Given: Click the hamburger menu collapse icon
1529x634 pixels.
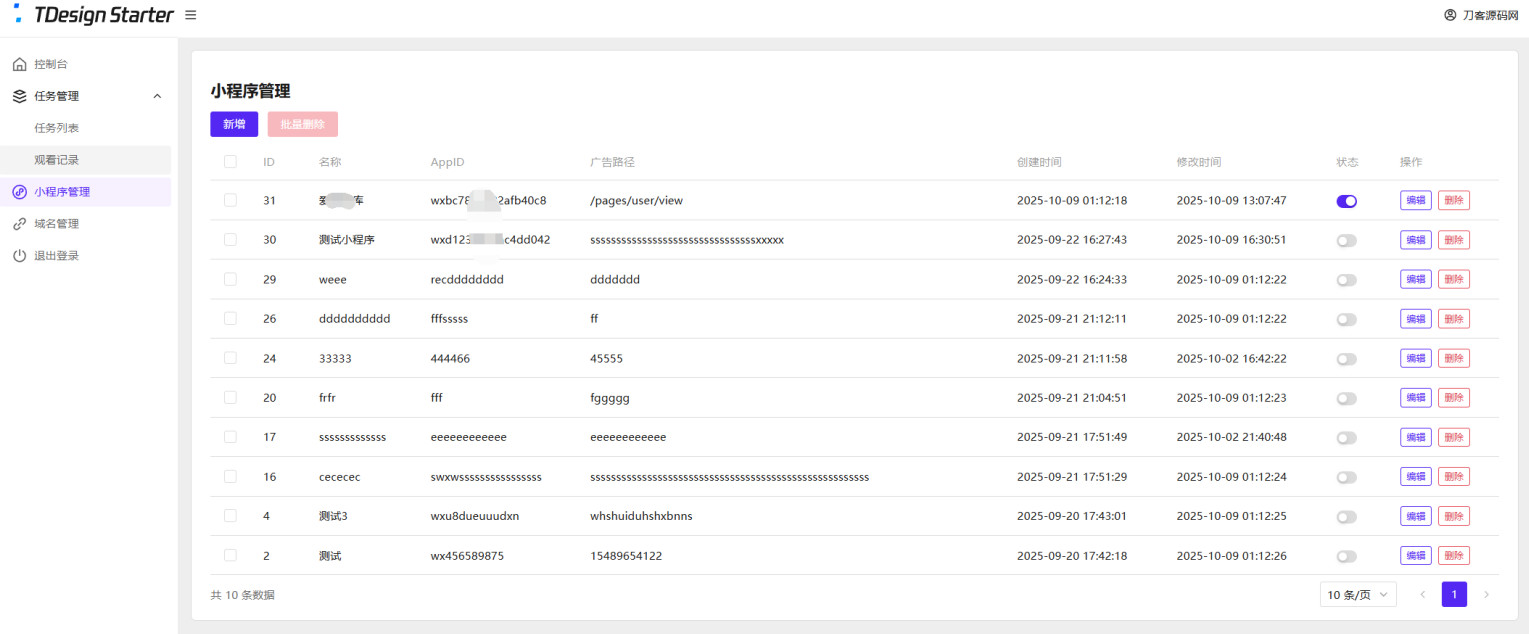Looking at the screenshot, I should pyautogui.click(x=191, y=15).
